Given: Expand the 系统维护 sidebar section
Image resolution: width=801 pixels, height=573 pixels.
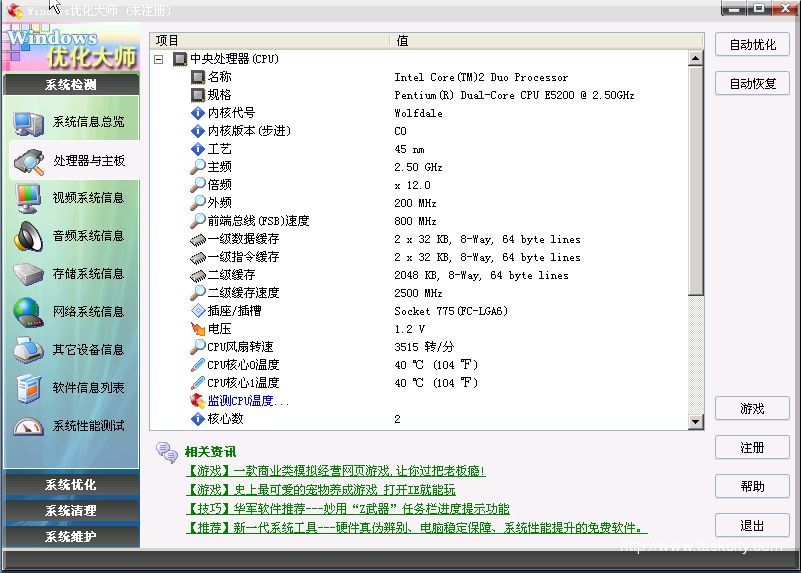Looking at the screenshot, I should point(70,537).
